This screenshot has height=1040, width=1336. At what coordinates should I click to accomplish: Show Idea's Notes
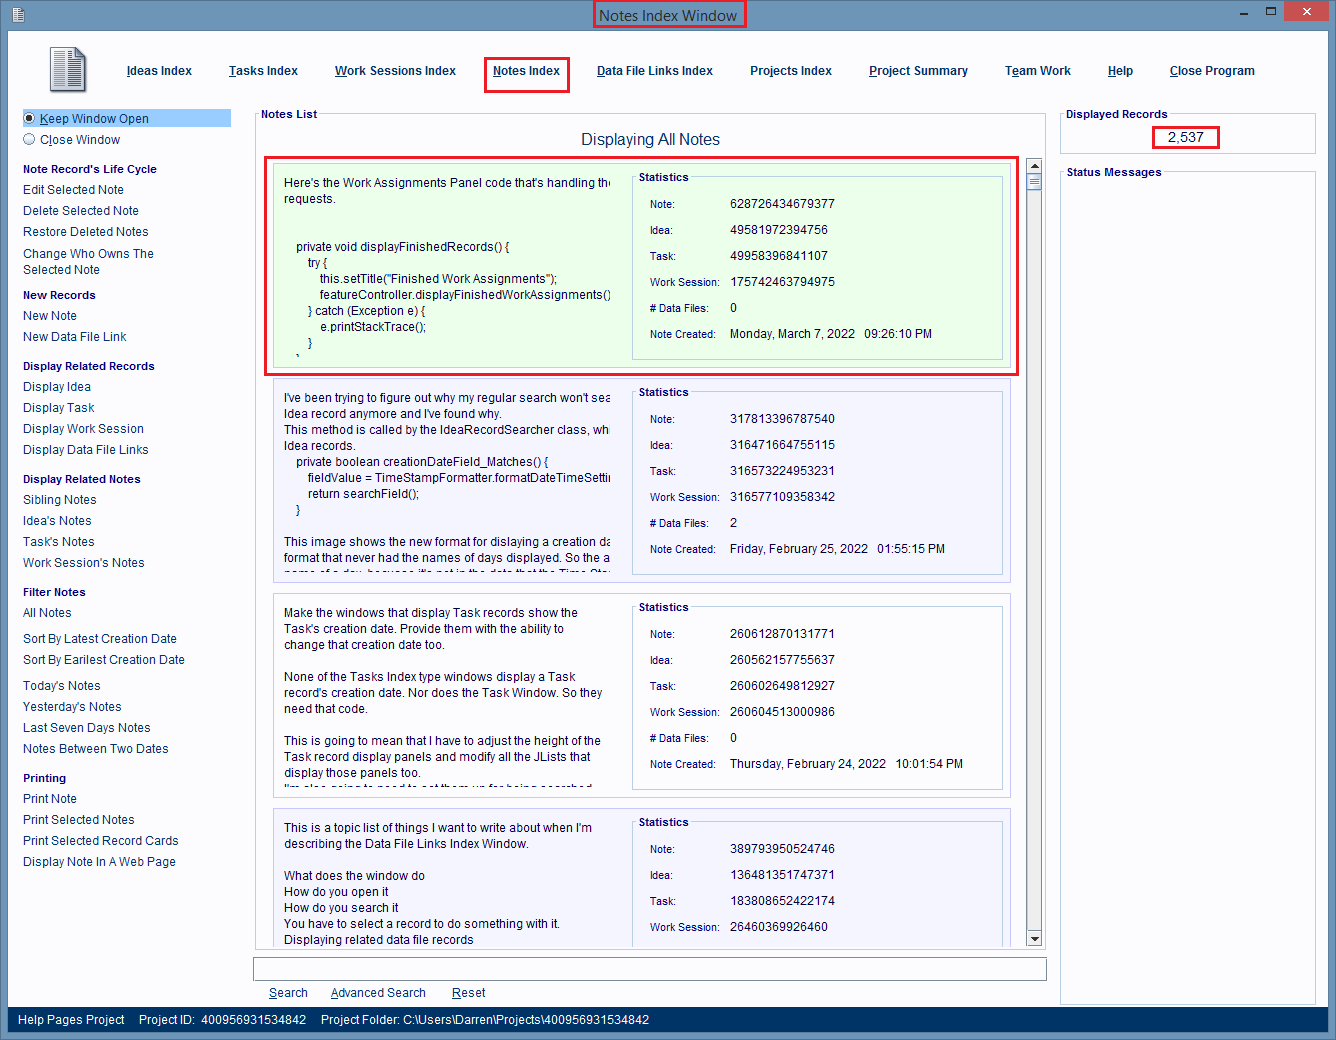click(x=57, y=521)
